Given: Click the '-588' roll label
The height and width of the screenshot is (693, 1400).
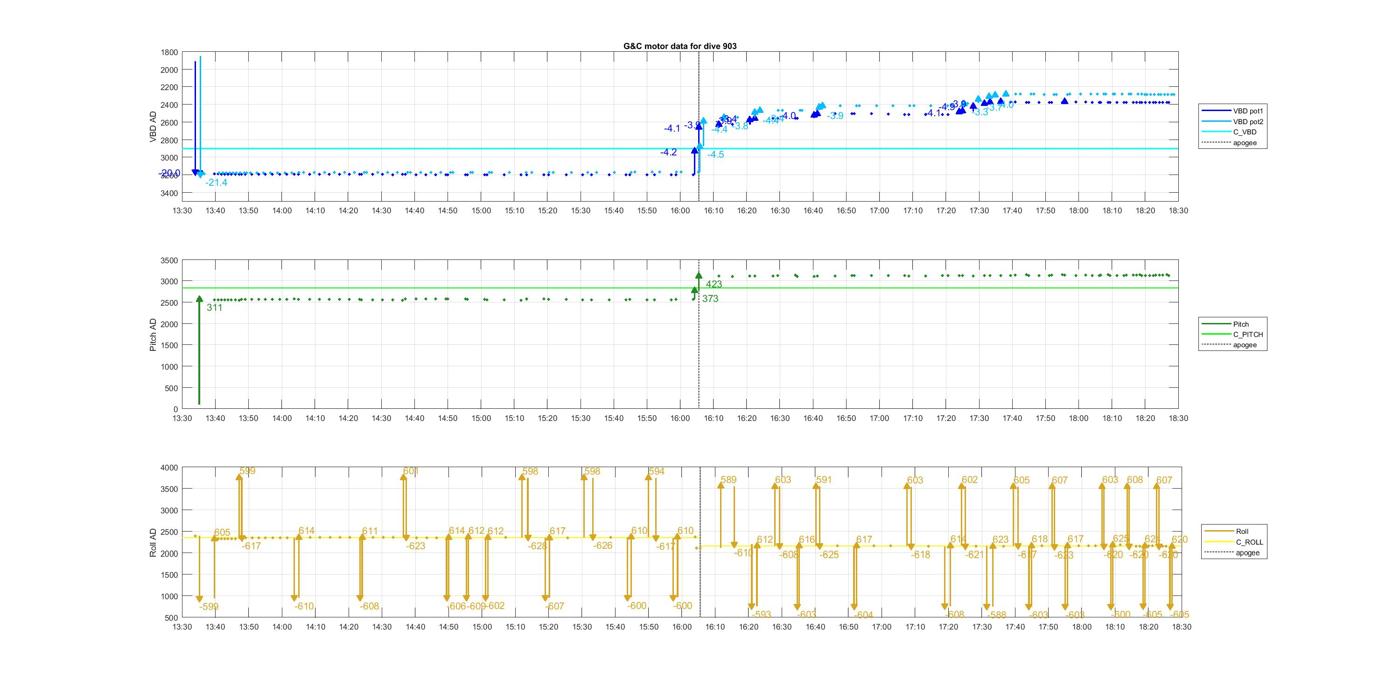Looking at the screenshot, I should pos(996,614).
